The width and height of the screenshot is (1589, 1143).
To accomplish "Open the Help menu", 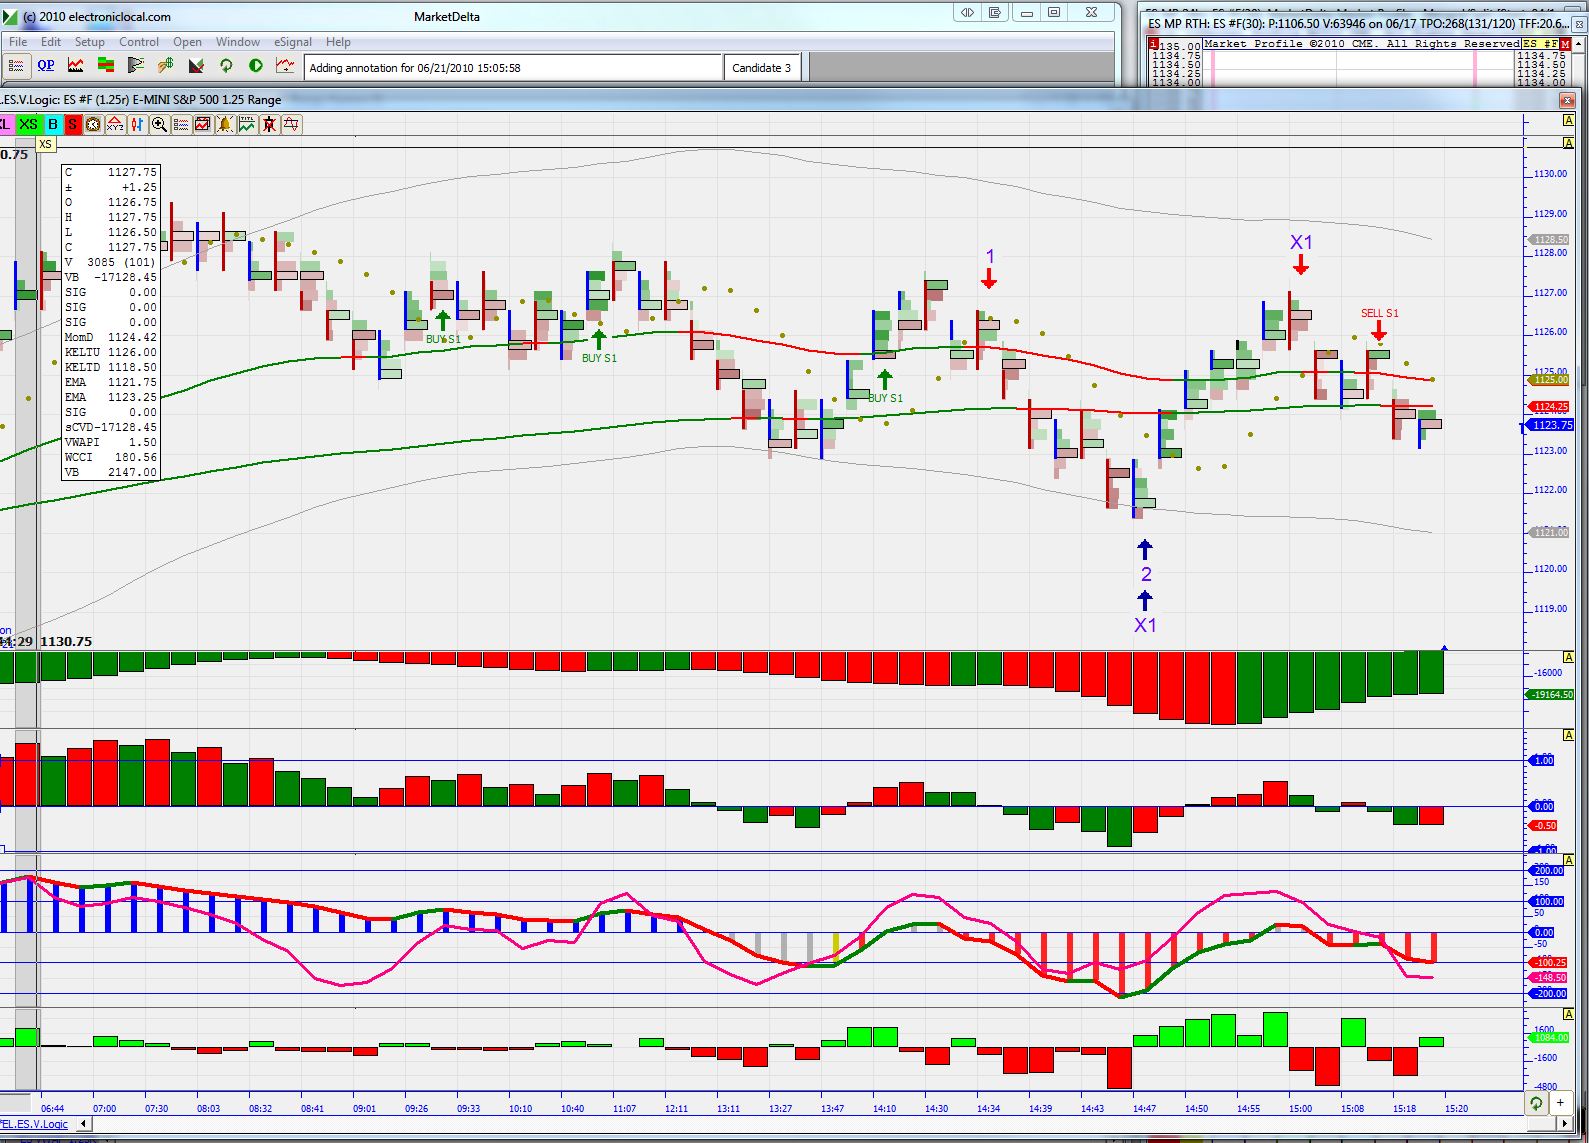I will pos(338,42).
